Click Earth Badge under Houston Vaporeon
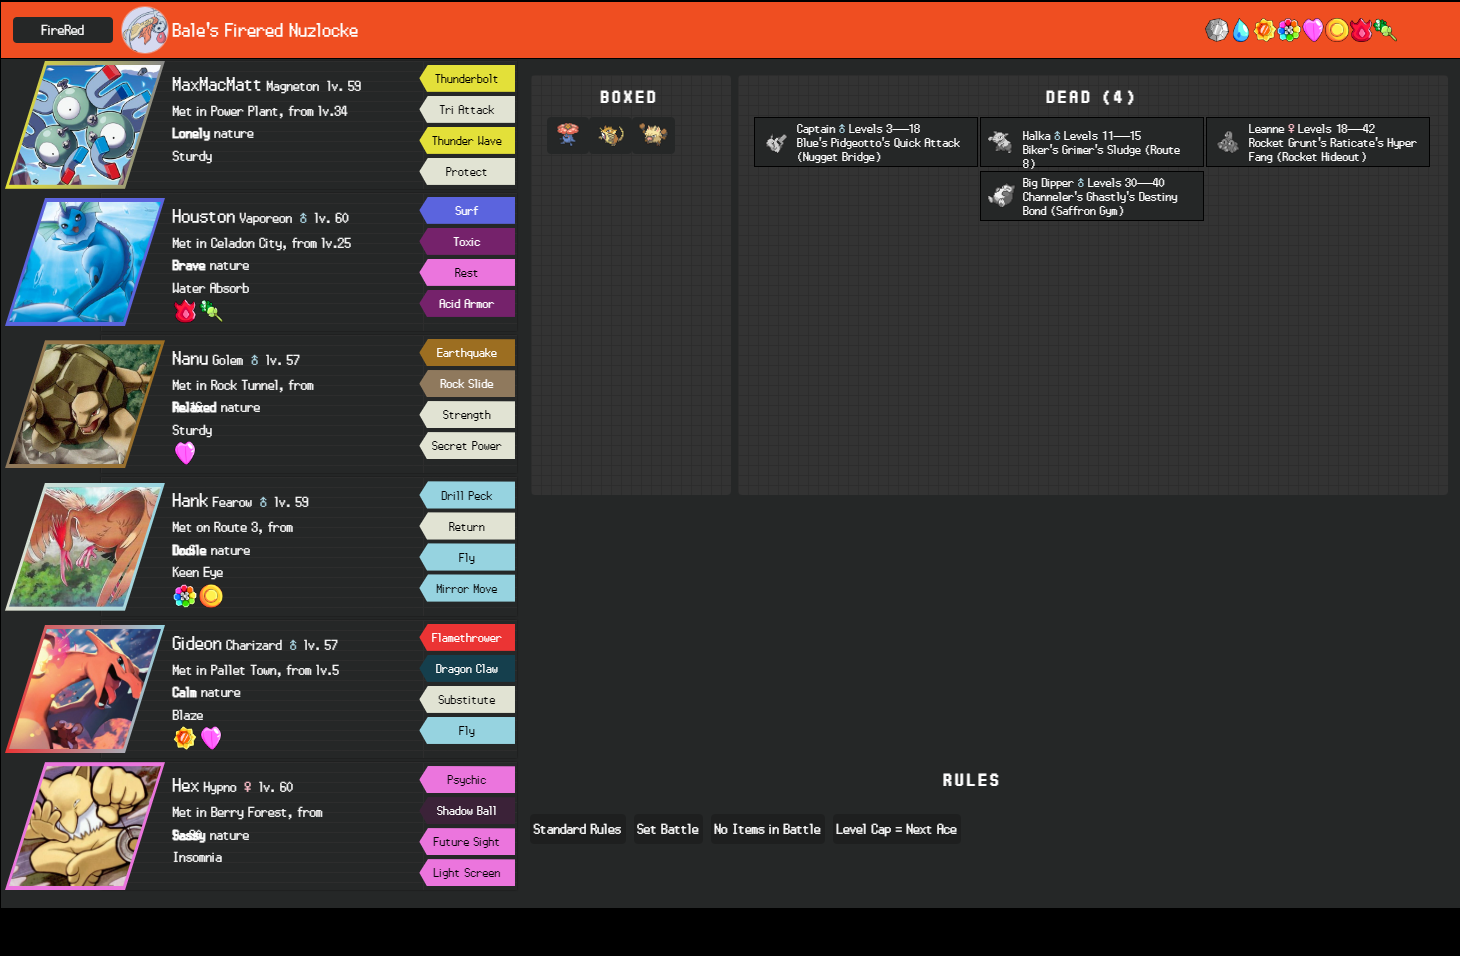This screenshot has height=966, width=1460. (211, 311)
